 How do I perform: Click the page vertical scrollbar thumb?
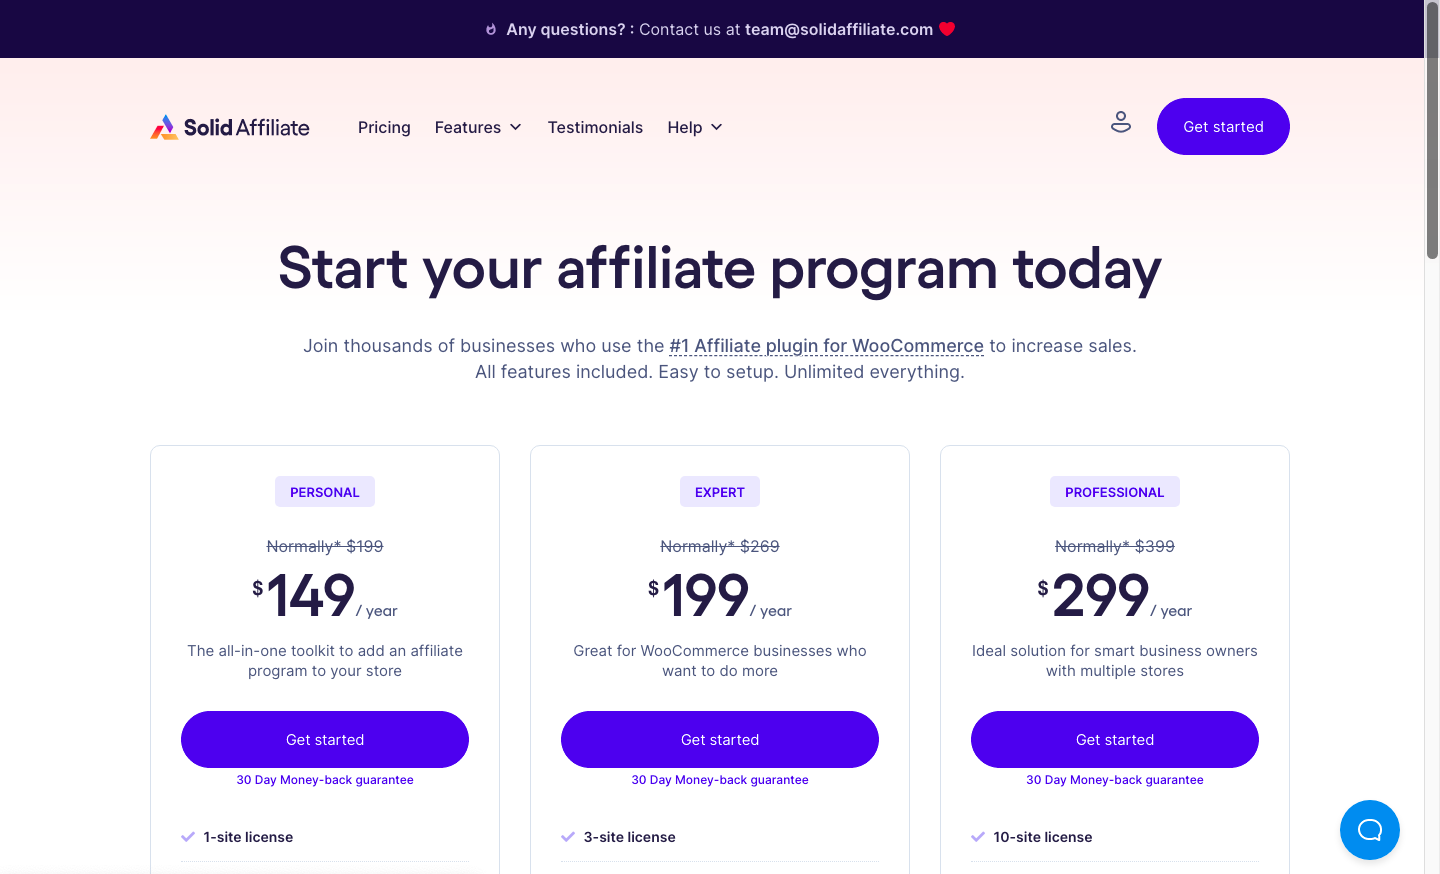tap(1432, 130)
